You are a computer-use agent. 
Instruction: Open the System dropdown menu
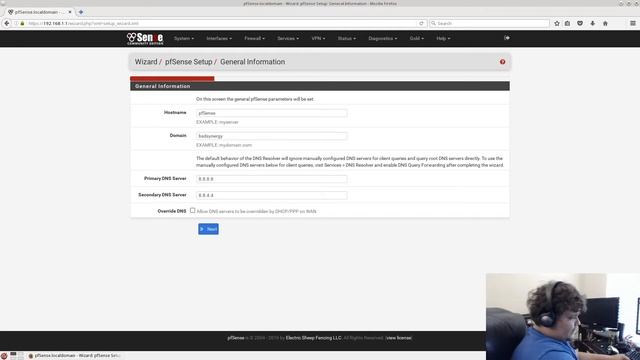click(184, 38)
